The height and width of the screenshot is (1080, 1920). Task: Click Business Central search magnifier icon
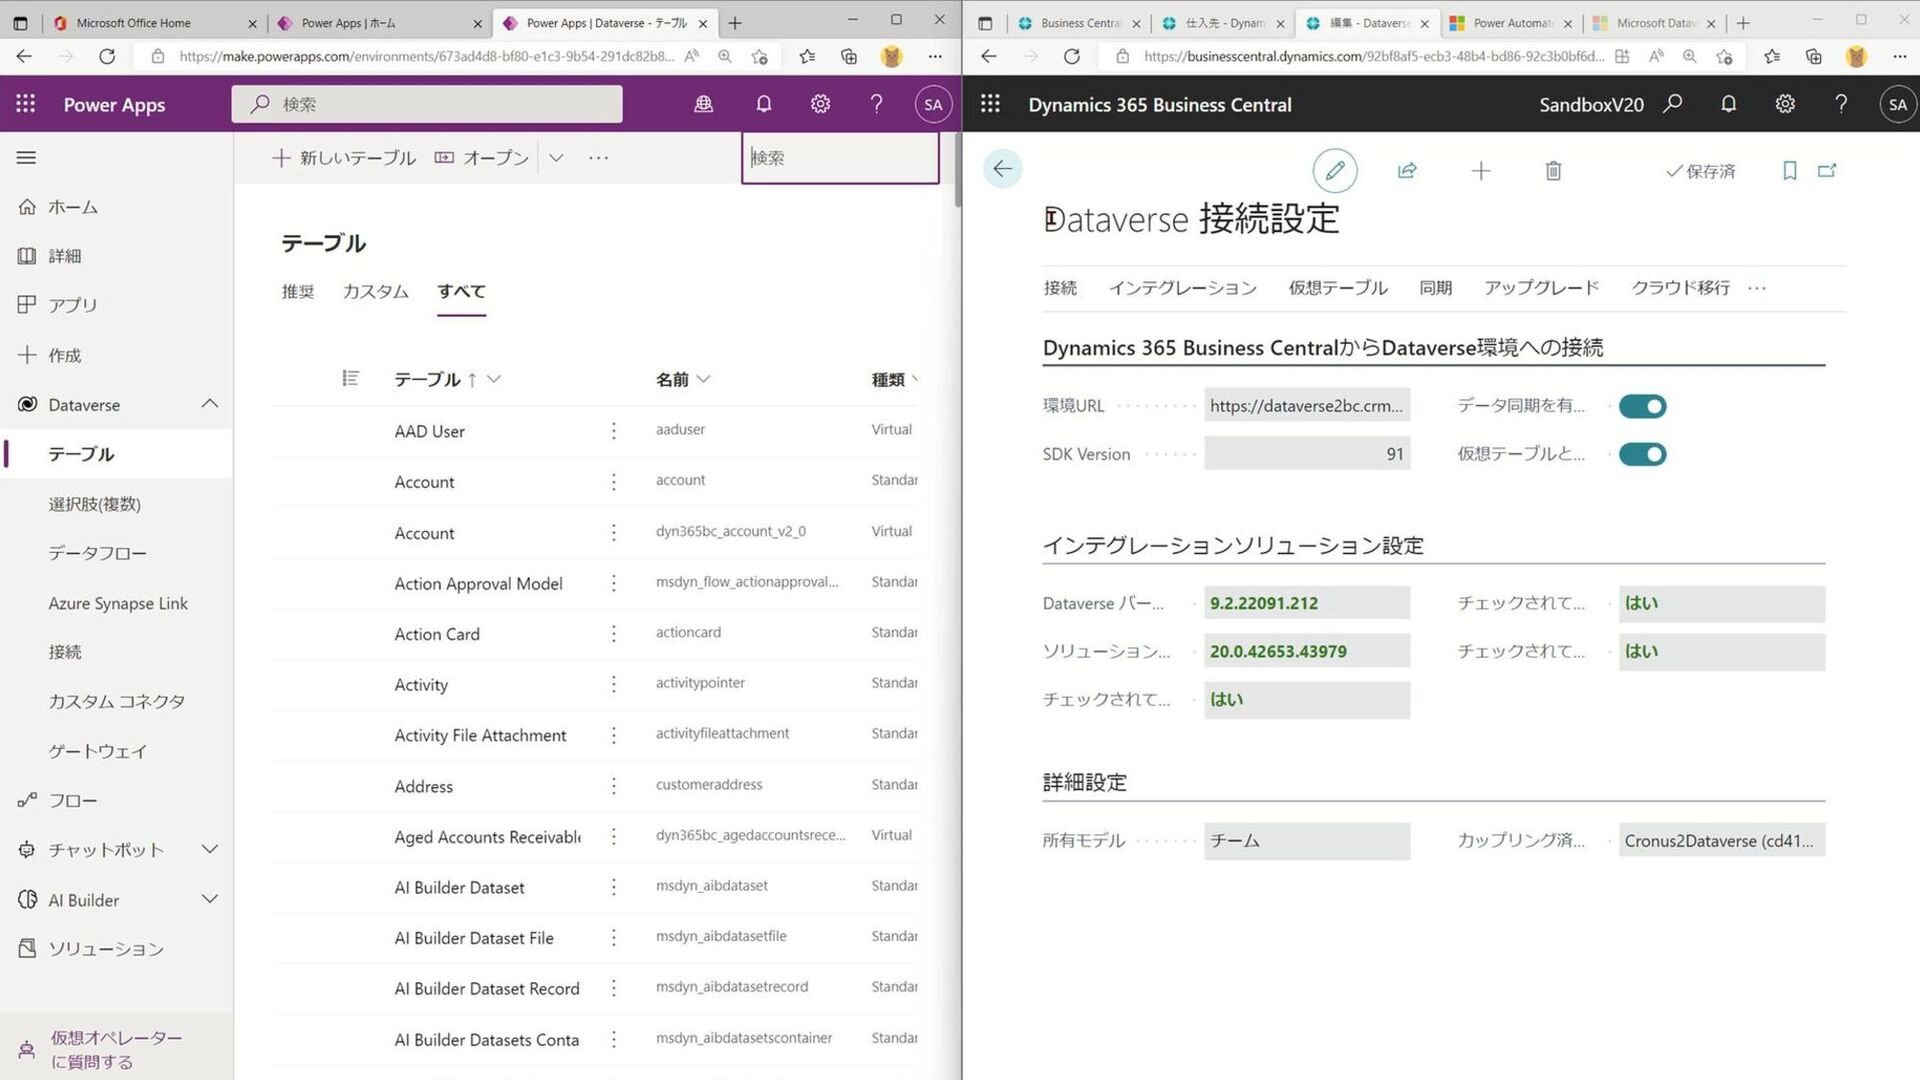tap(1673, 104)
